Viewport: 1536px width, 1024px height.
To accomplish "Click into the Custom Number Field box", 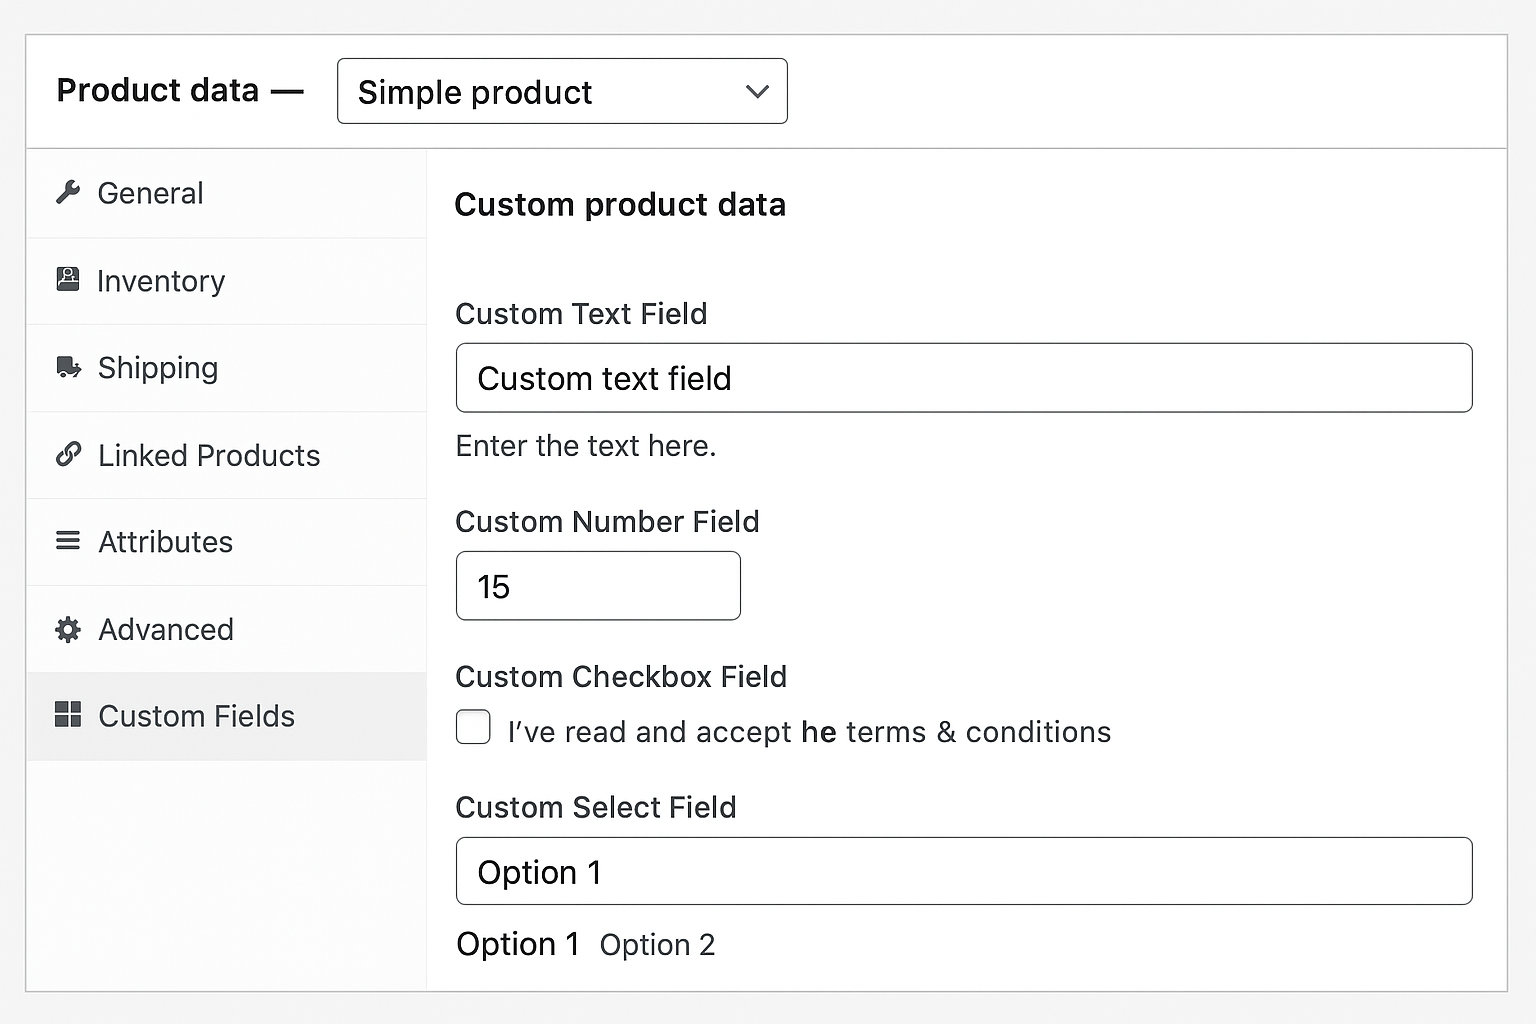I will (x=597, y=586).
